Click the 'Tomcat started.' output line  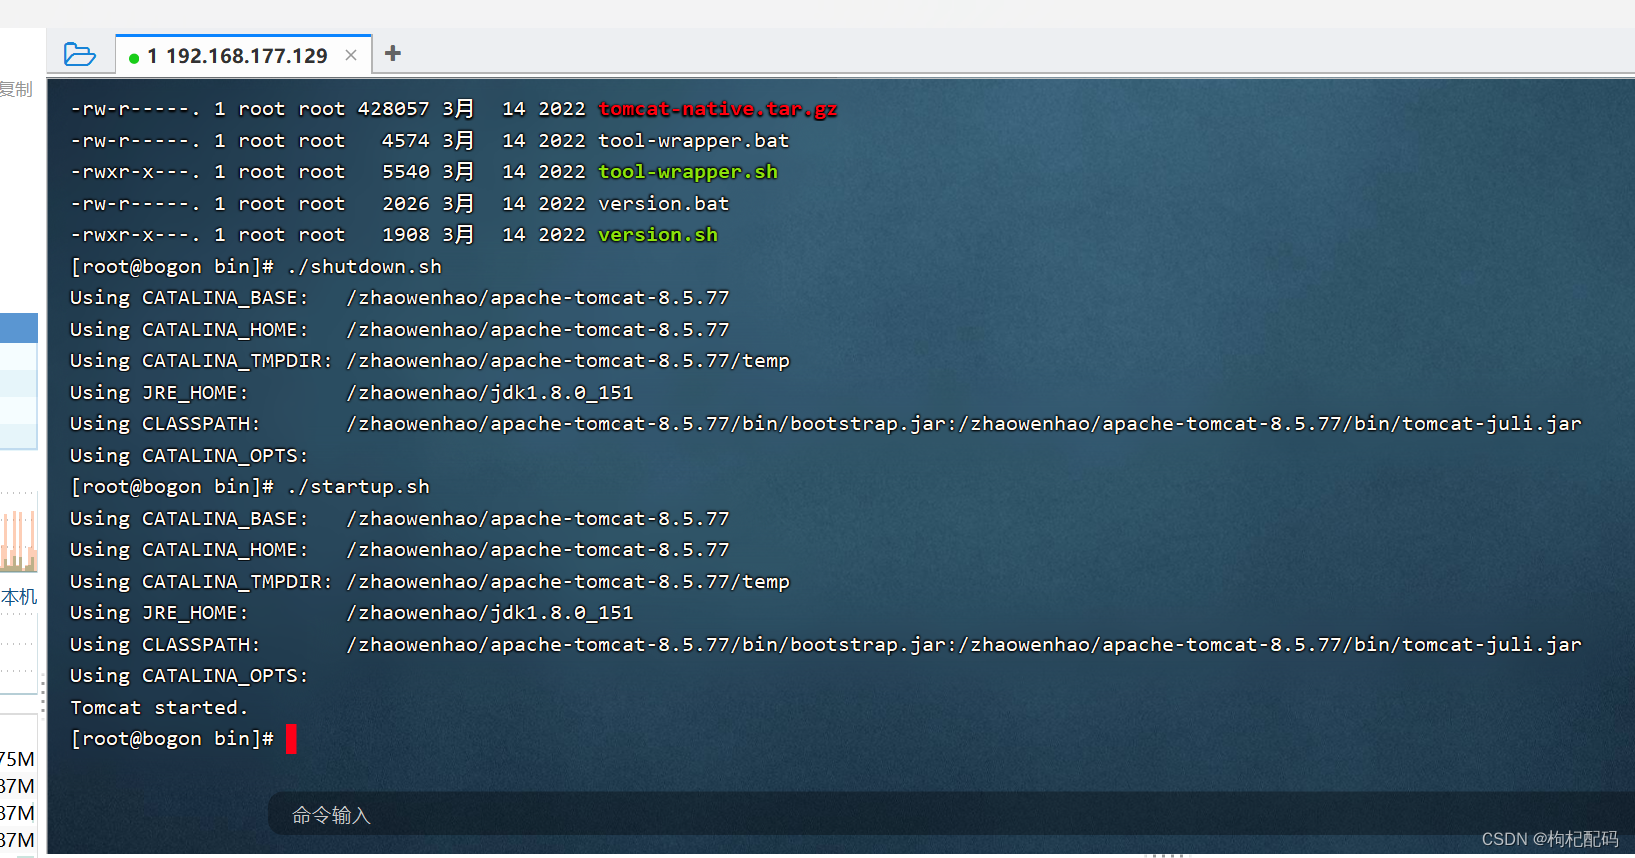[159, 708]
